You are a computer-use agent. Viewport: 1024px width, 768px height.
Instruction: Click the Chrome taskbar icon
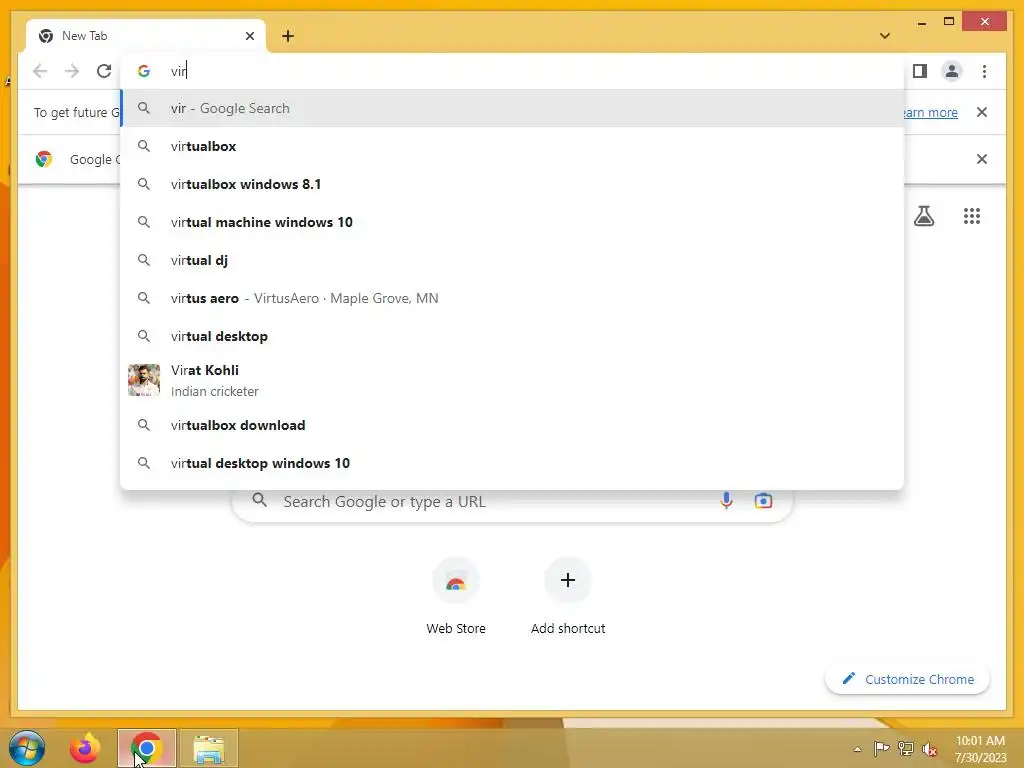147,748
